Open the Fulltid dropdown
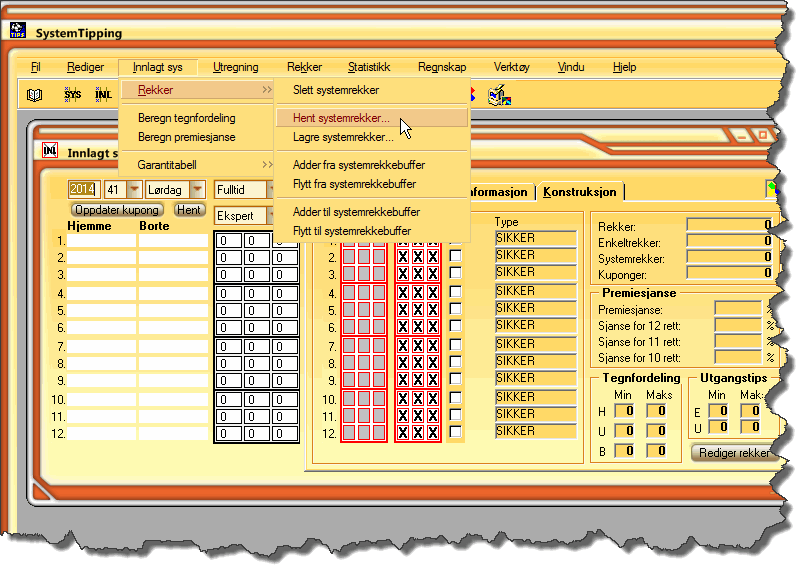Viewport: 811px width, 576px height. pos(270,190)
